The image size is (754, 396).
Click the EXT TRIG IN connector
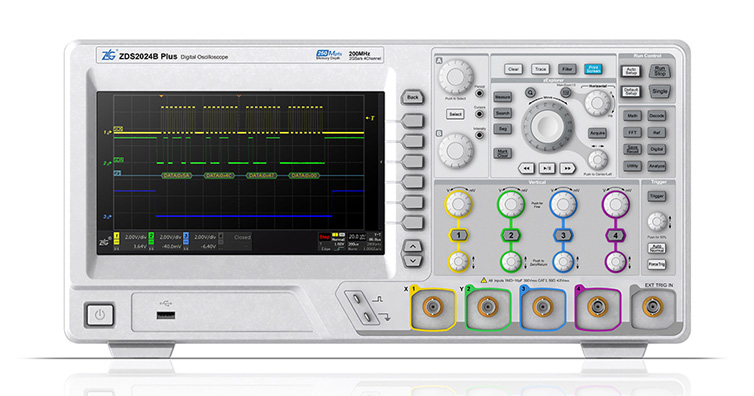(x=653, y=307)
